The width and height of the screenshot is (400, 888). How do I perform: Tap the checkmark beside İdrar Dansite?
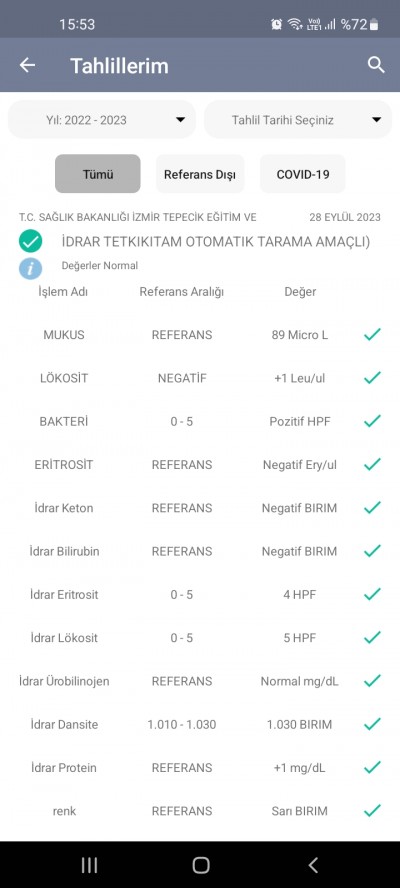click(x=372, y=724)
